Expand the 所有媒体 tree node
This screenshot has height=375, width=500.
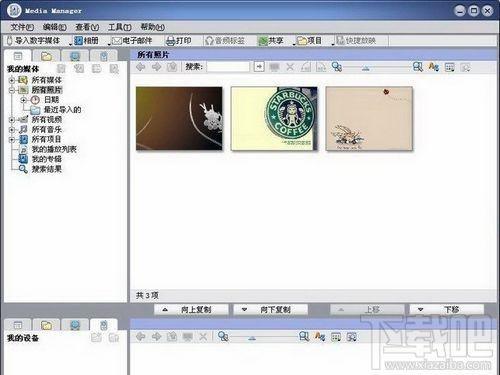point(12,80)
